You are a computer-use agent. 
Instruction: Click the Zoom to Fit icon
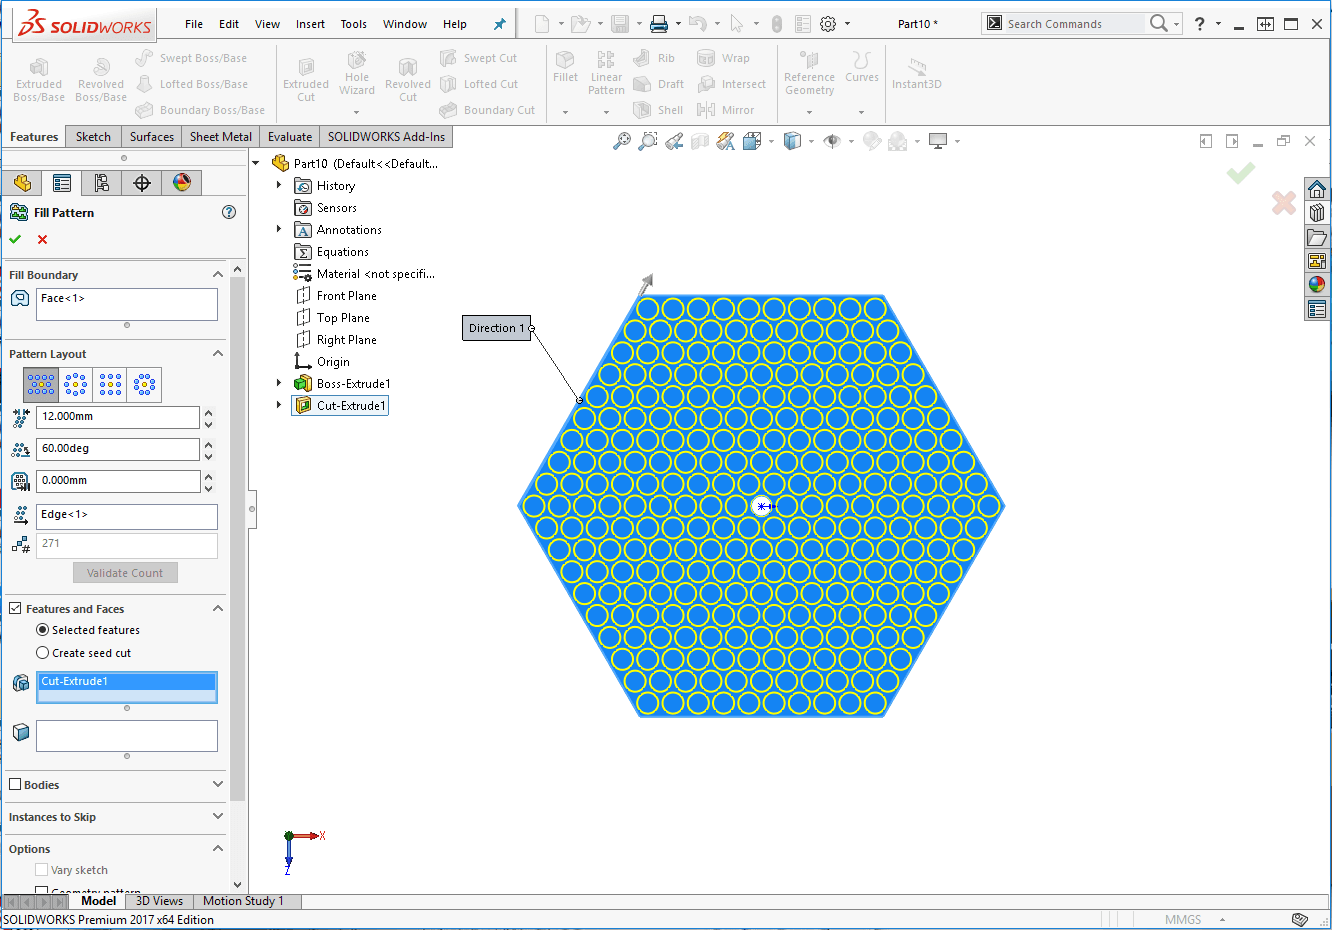click(x=622, y=141)
